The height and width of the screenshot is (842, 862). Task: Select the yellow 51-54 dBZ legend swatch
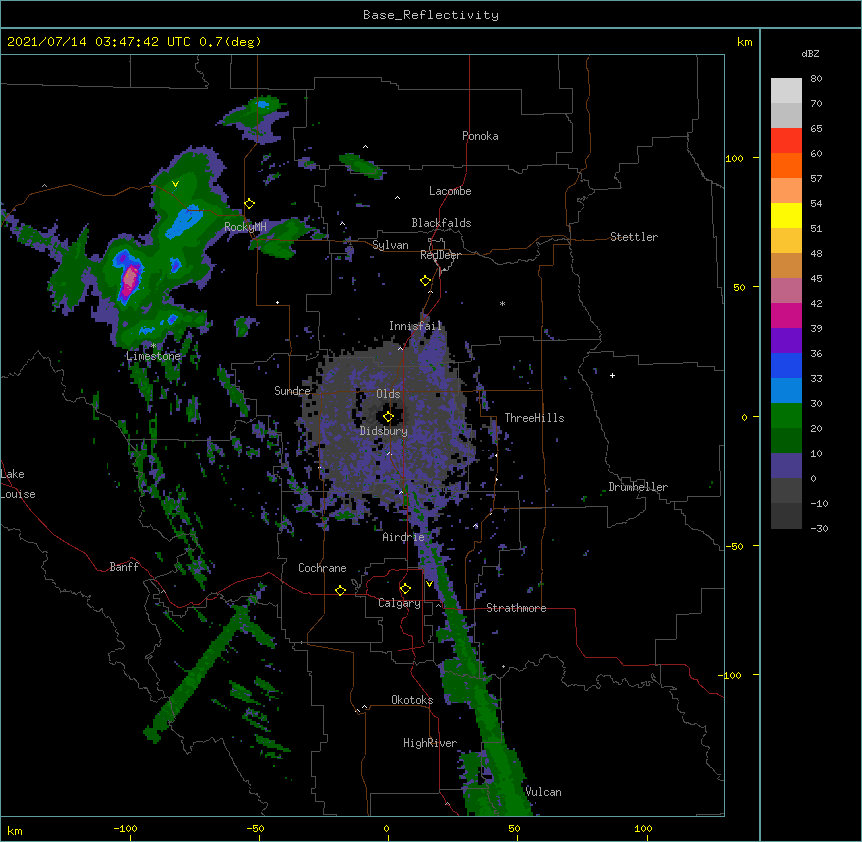point(786,215)
